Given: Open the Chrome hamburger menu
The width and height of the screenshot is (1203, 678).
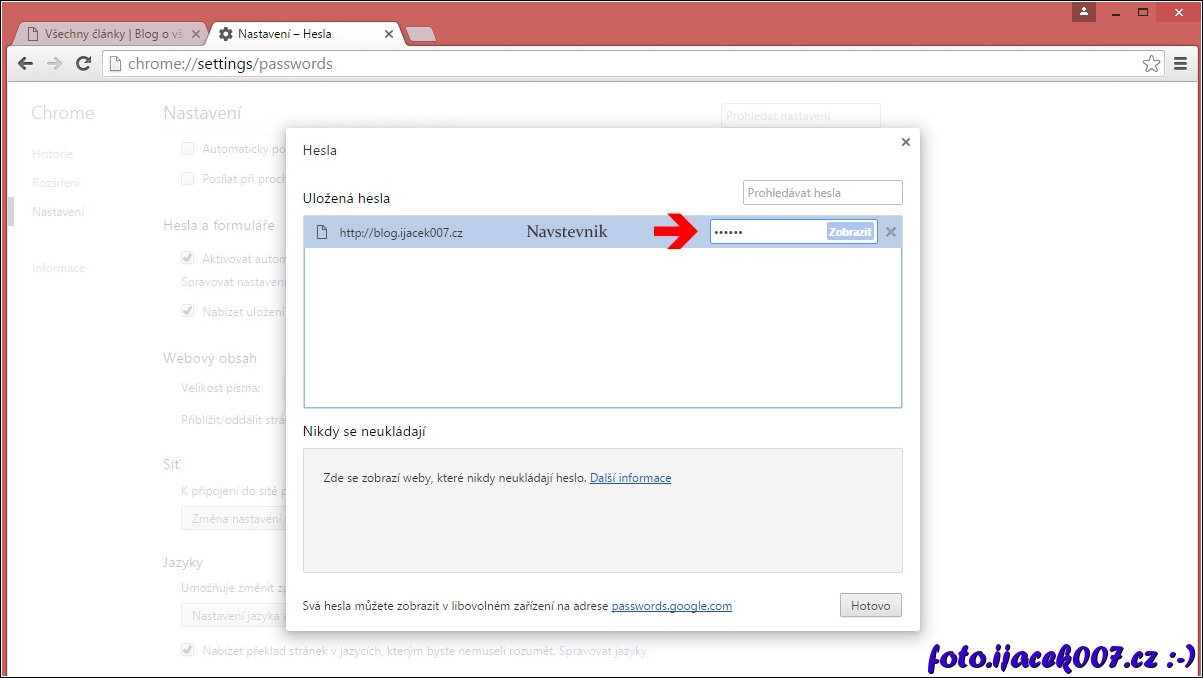Looking at the screenshot, I should tap(1180, 63).
